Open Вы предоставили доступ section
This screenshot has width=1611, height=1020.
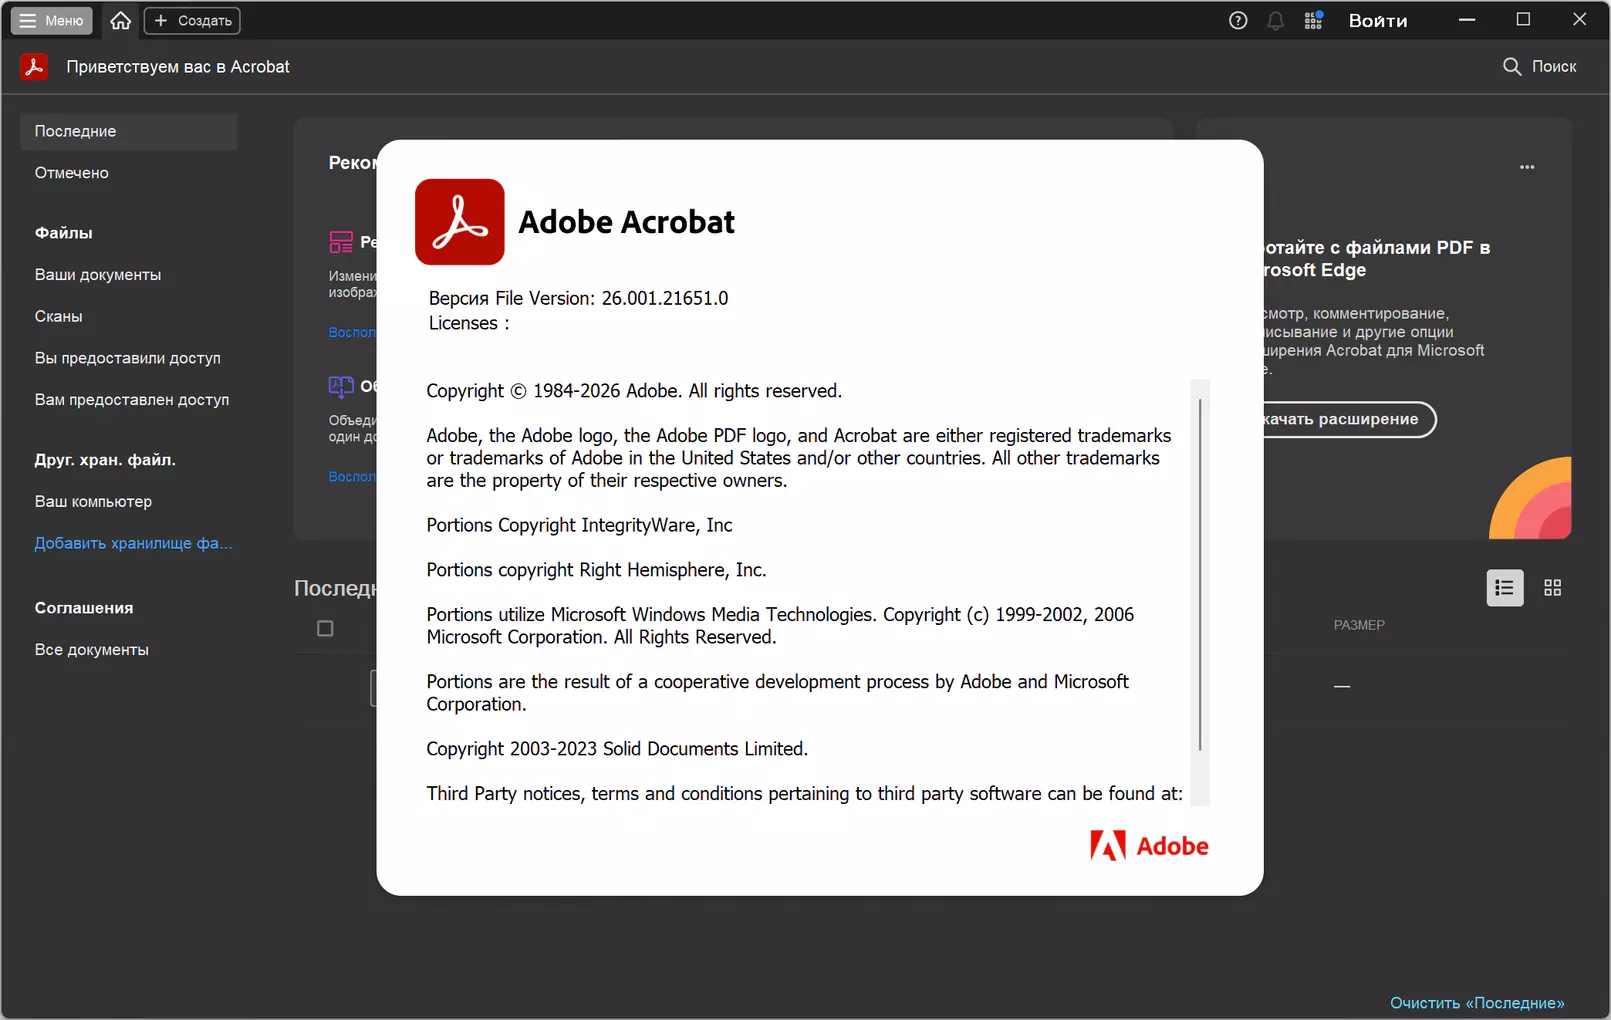(128, 358)
